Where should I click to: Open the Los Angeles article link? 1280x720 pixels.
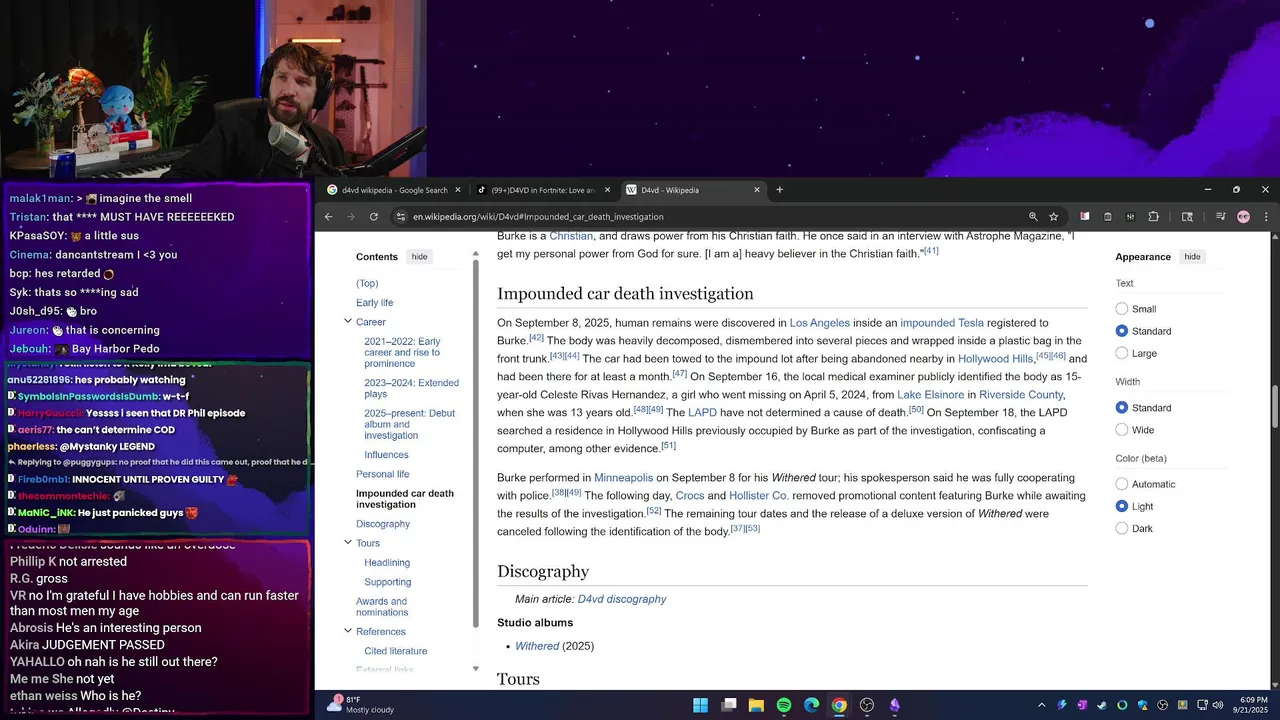[820, 323]
